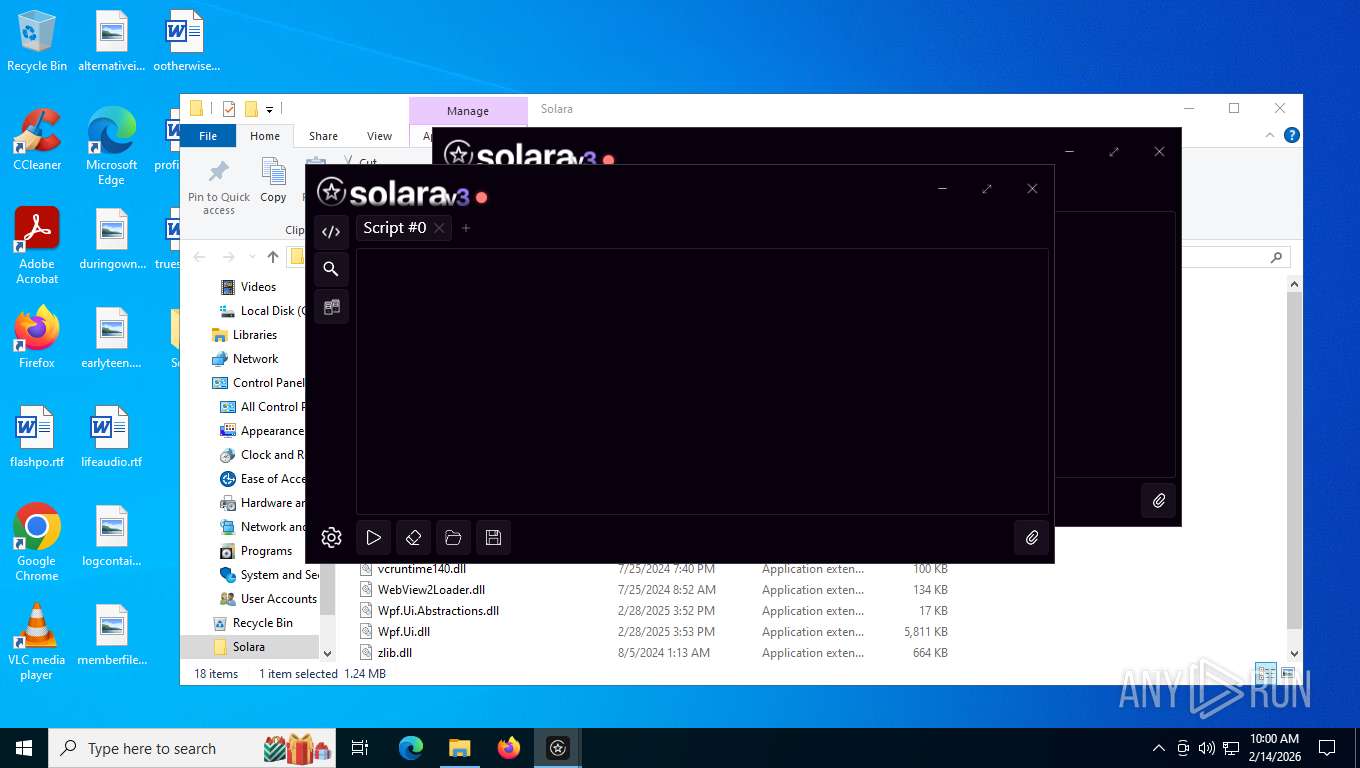Select User Accounts in navigation pane
Image resolution: width=1360 pixels, height=768 pixels.
[278, 599]
